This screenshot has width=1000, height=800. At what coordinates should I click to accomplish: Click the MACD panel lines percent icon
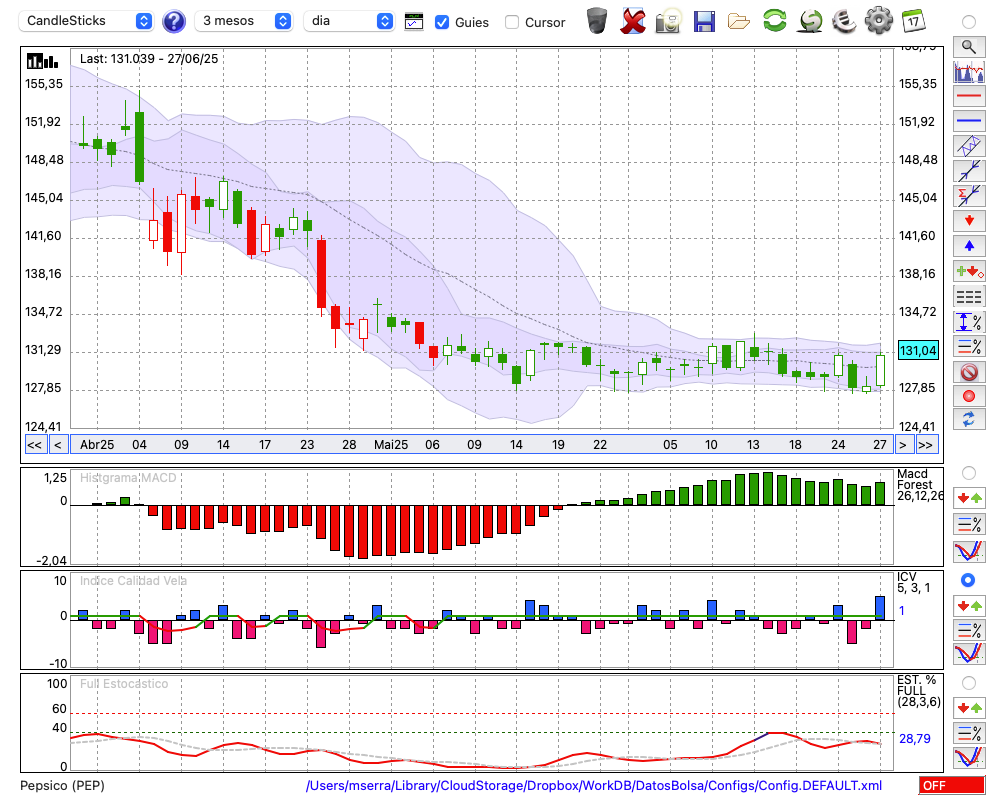click(x=969, y=524)
